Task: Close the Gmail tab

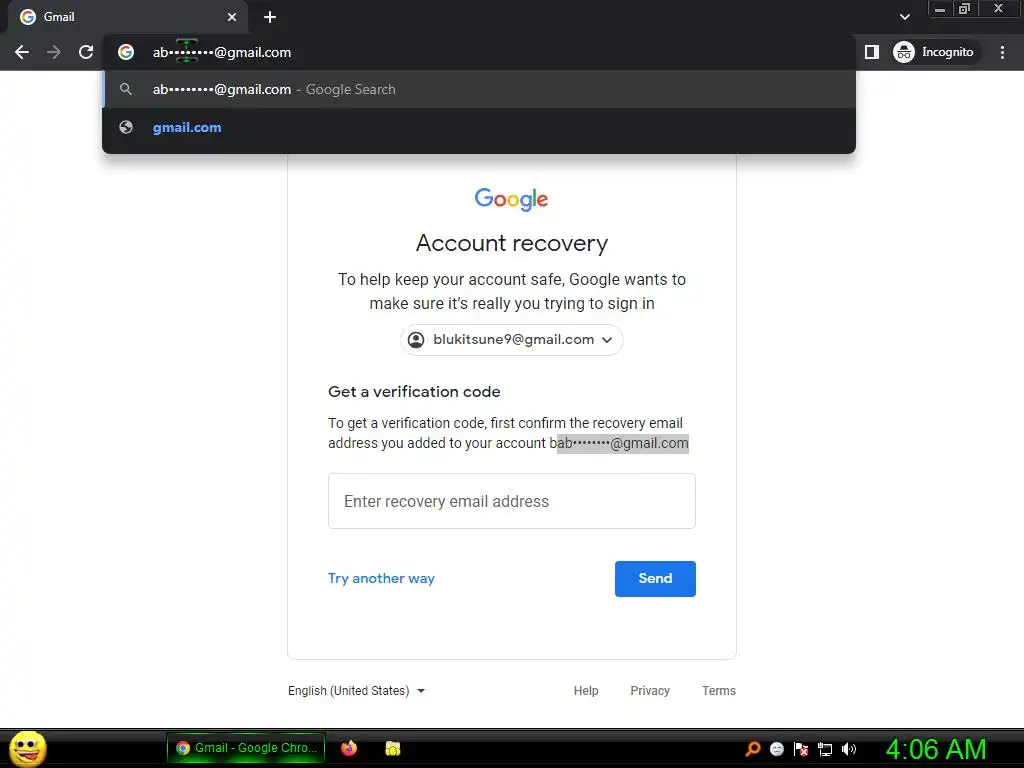Action: coord(232,17)
